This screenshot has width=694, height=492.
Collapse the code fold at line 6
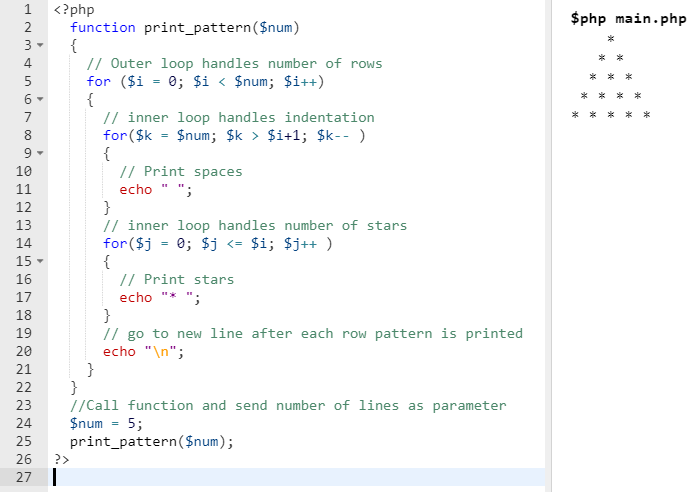(x=40, y=99)
